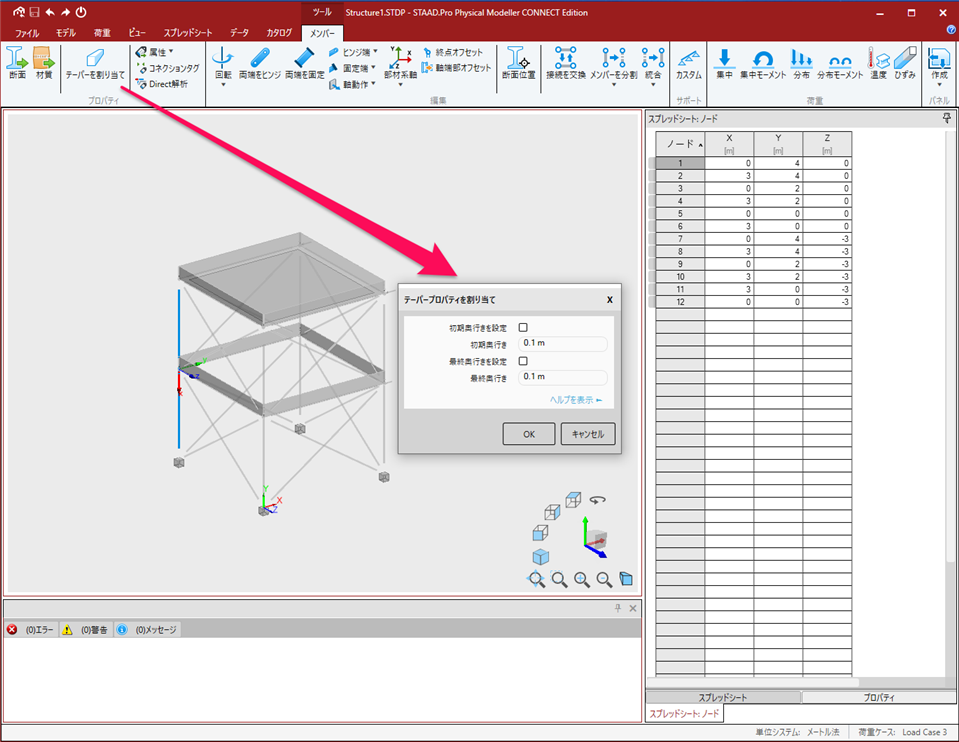Click the undo arrow in title bar
Viewport: 959px width, 742px height.
50,12
